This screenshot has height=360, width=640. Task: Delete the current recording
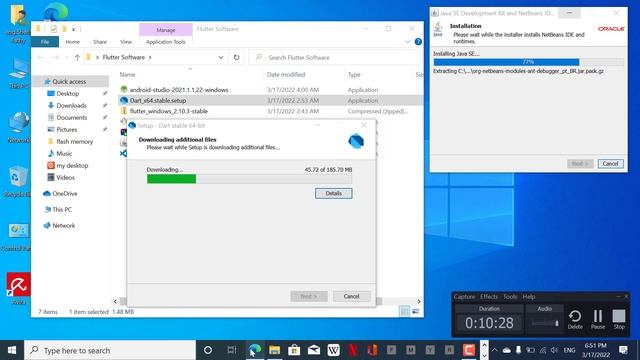[575, 319]
